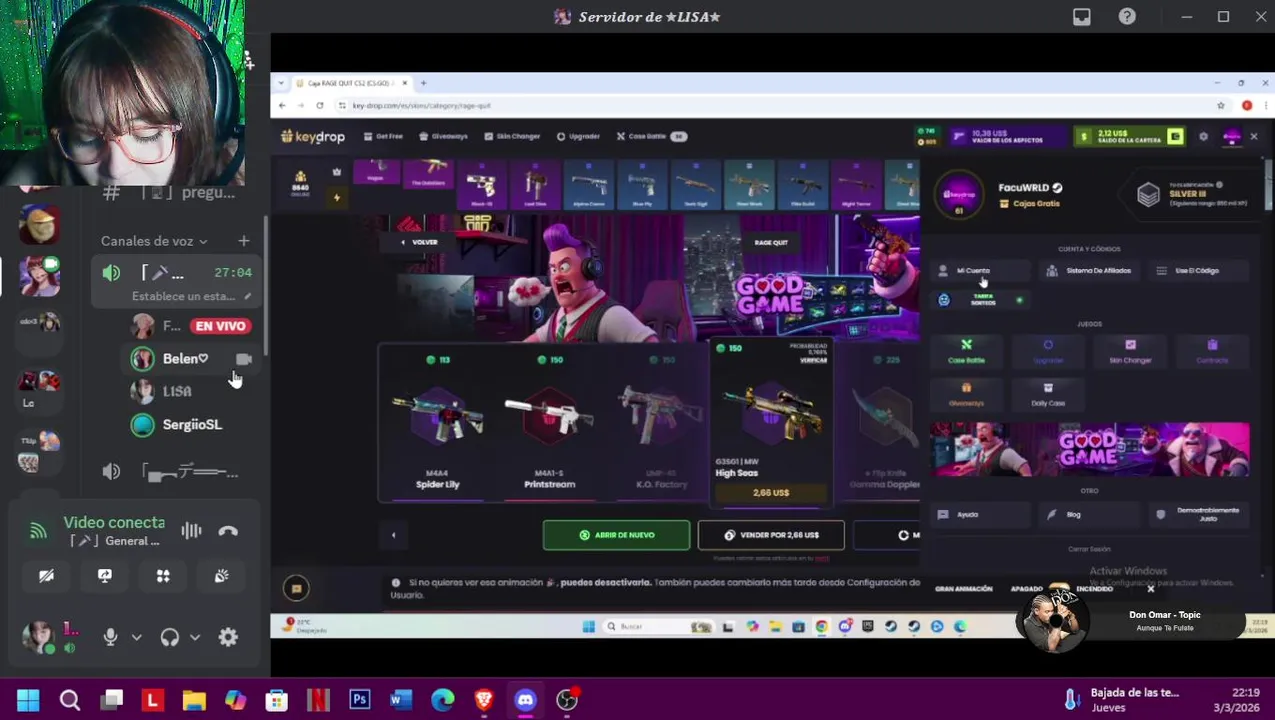
Task: Click own avatar in Discord user panel
Action: 40,637
